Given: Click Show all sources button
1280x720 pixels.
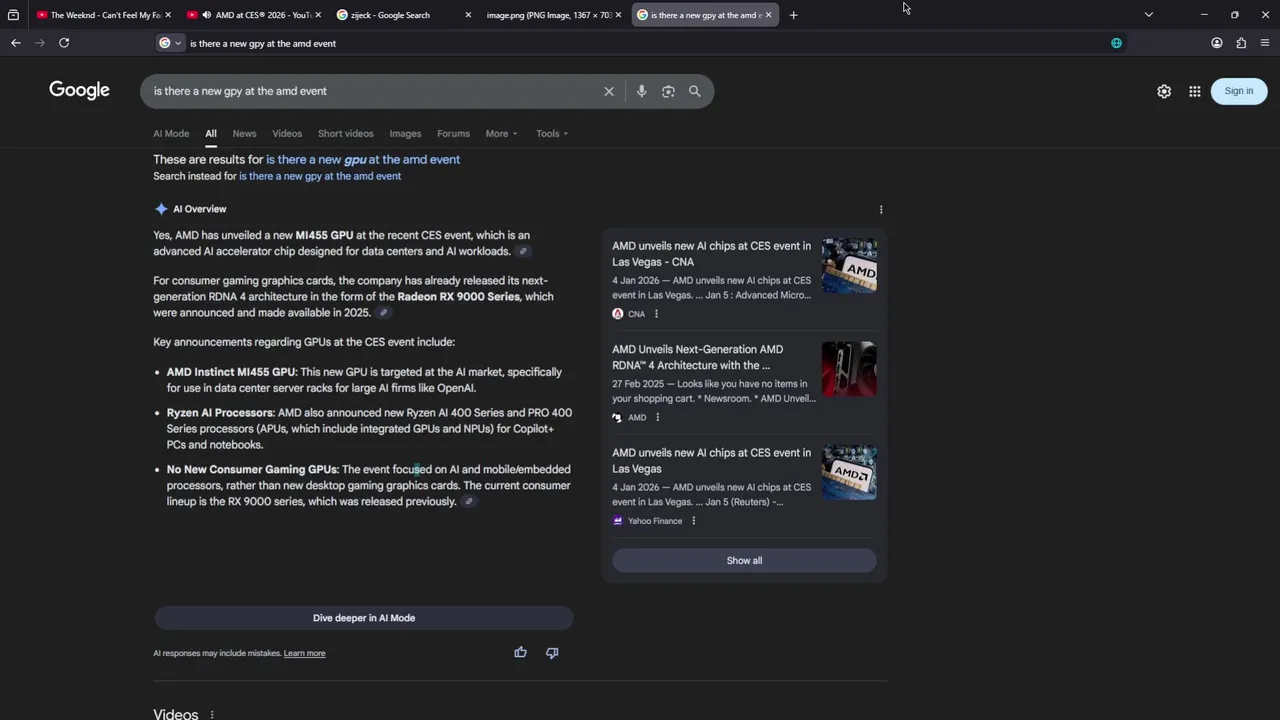Looking at the screenshot, I should 744,561.
